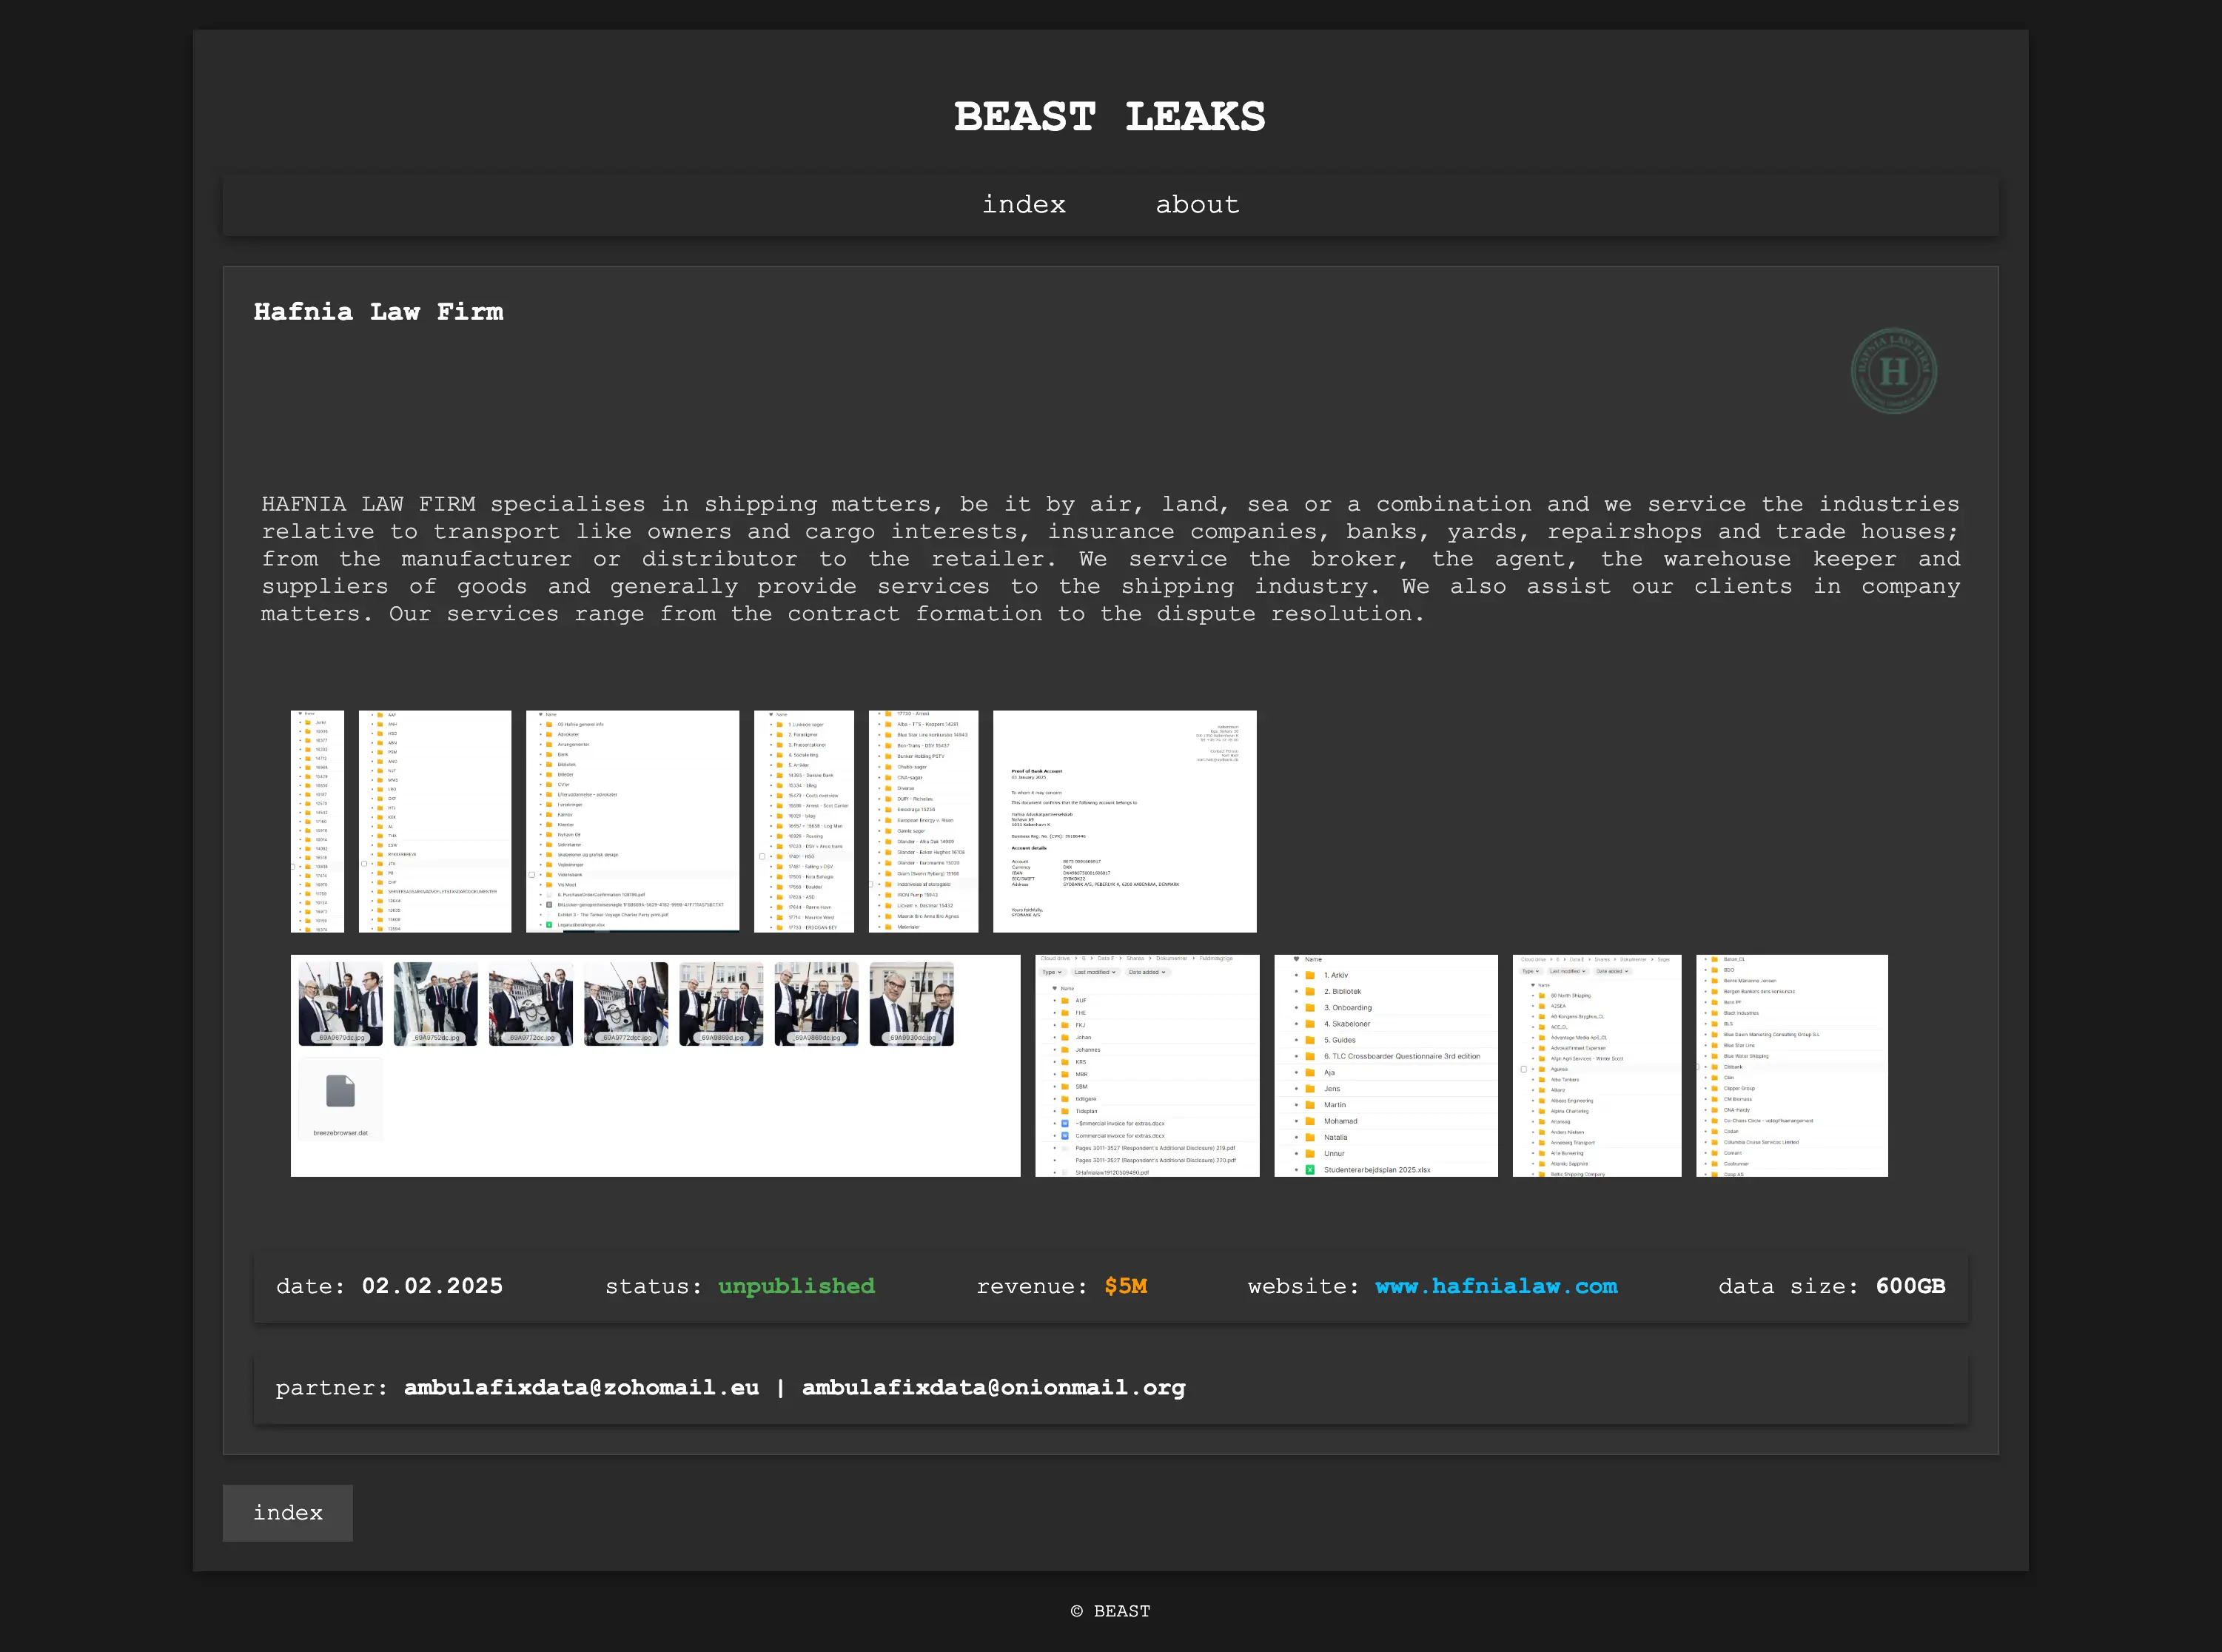This screenshot has width=2222, height=1652.
Task: Click the ambulafixdata@zohomail.eu partner email
Action: click(581, 1387)
